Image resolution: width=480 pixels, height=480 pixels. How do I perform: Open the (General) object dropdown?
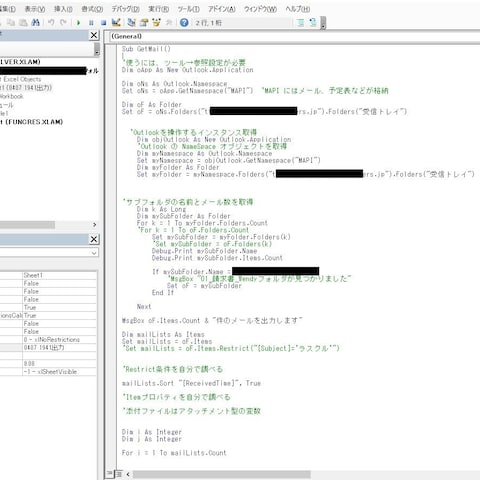click(293, 36)
